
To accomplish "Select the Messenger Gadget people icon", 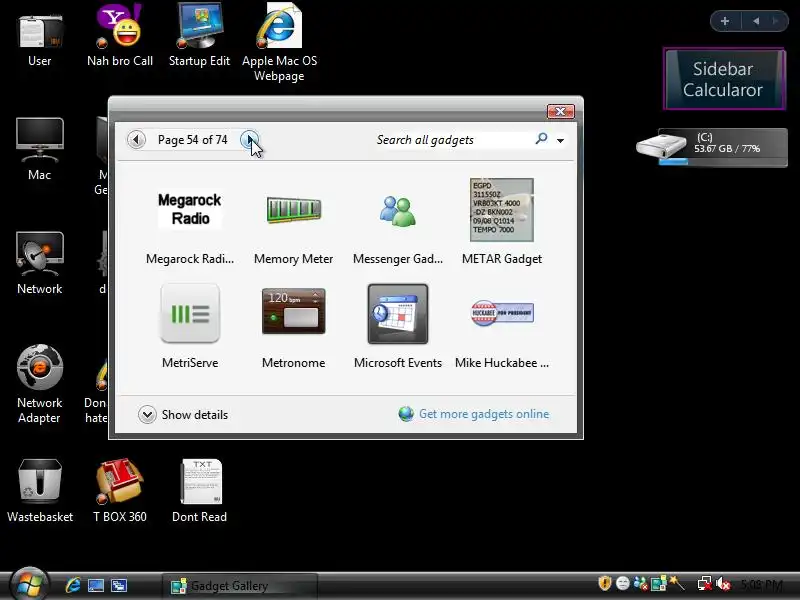I will pyautogui.click(x=397, y=211).
